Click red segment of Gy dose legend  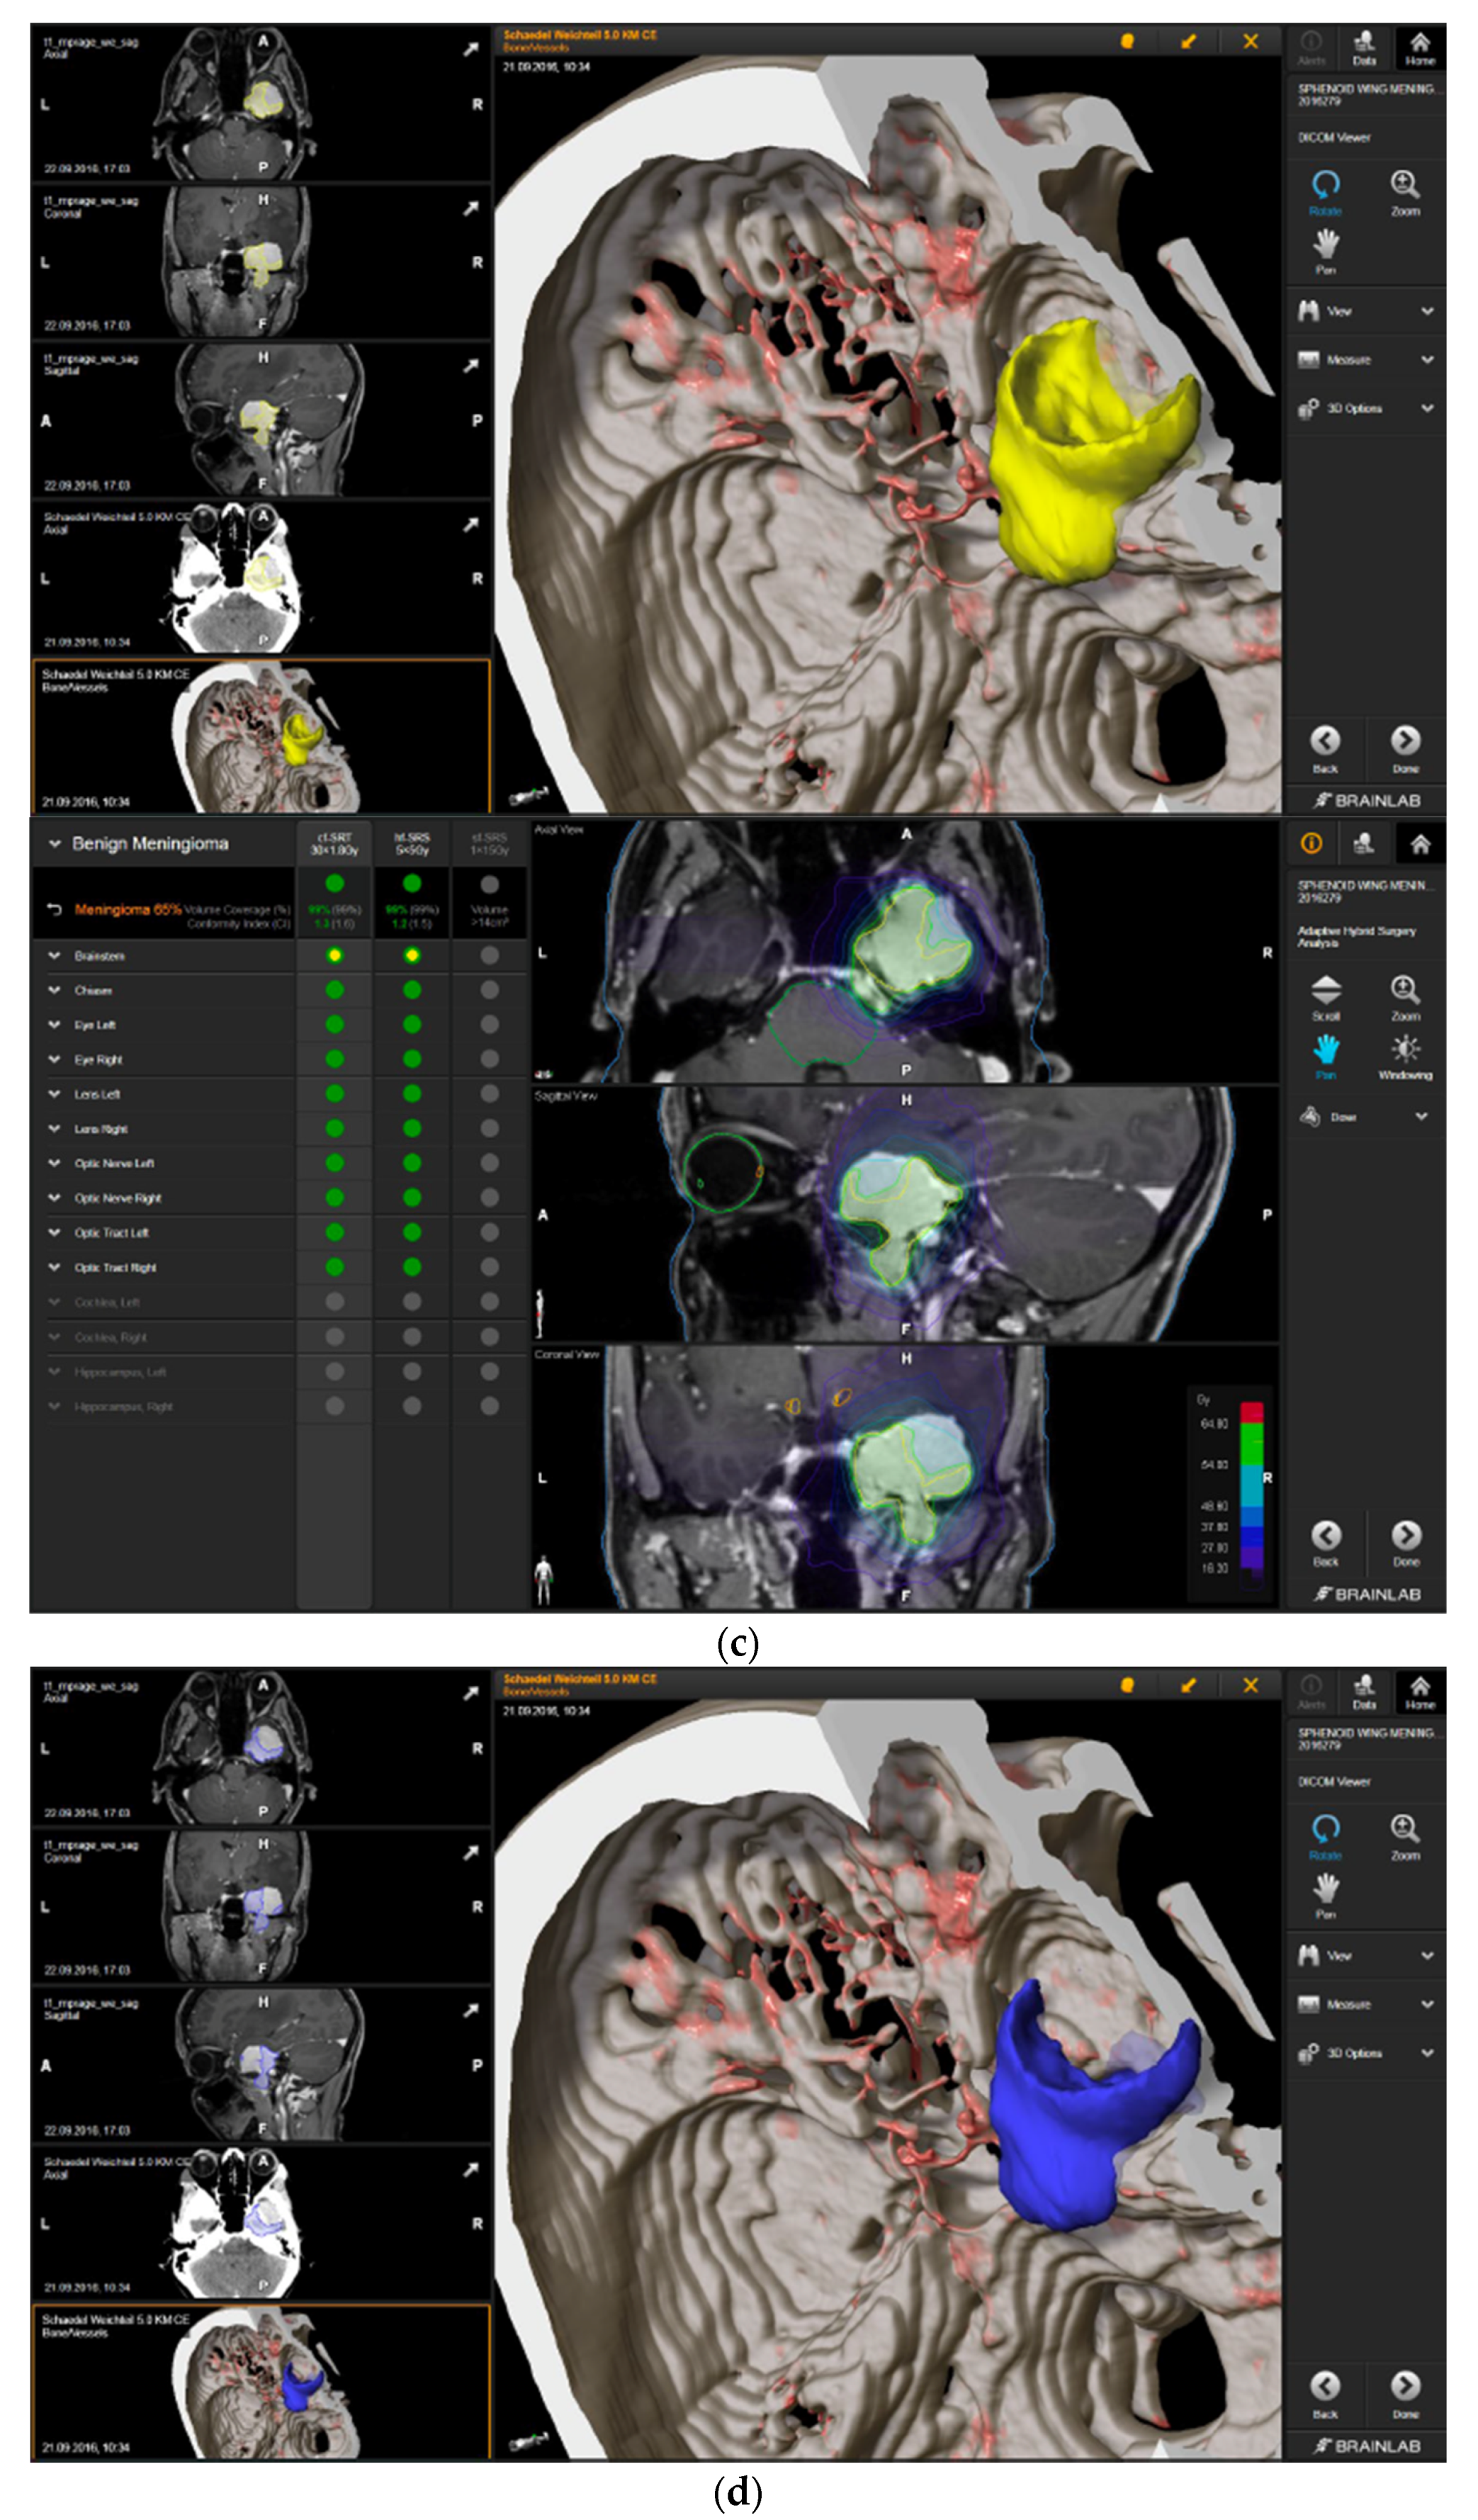(1251, 1412)
